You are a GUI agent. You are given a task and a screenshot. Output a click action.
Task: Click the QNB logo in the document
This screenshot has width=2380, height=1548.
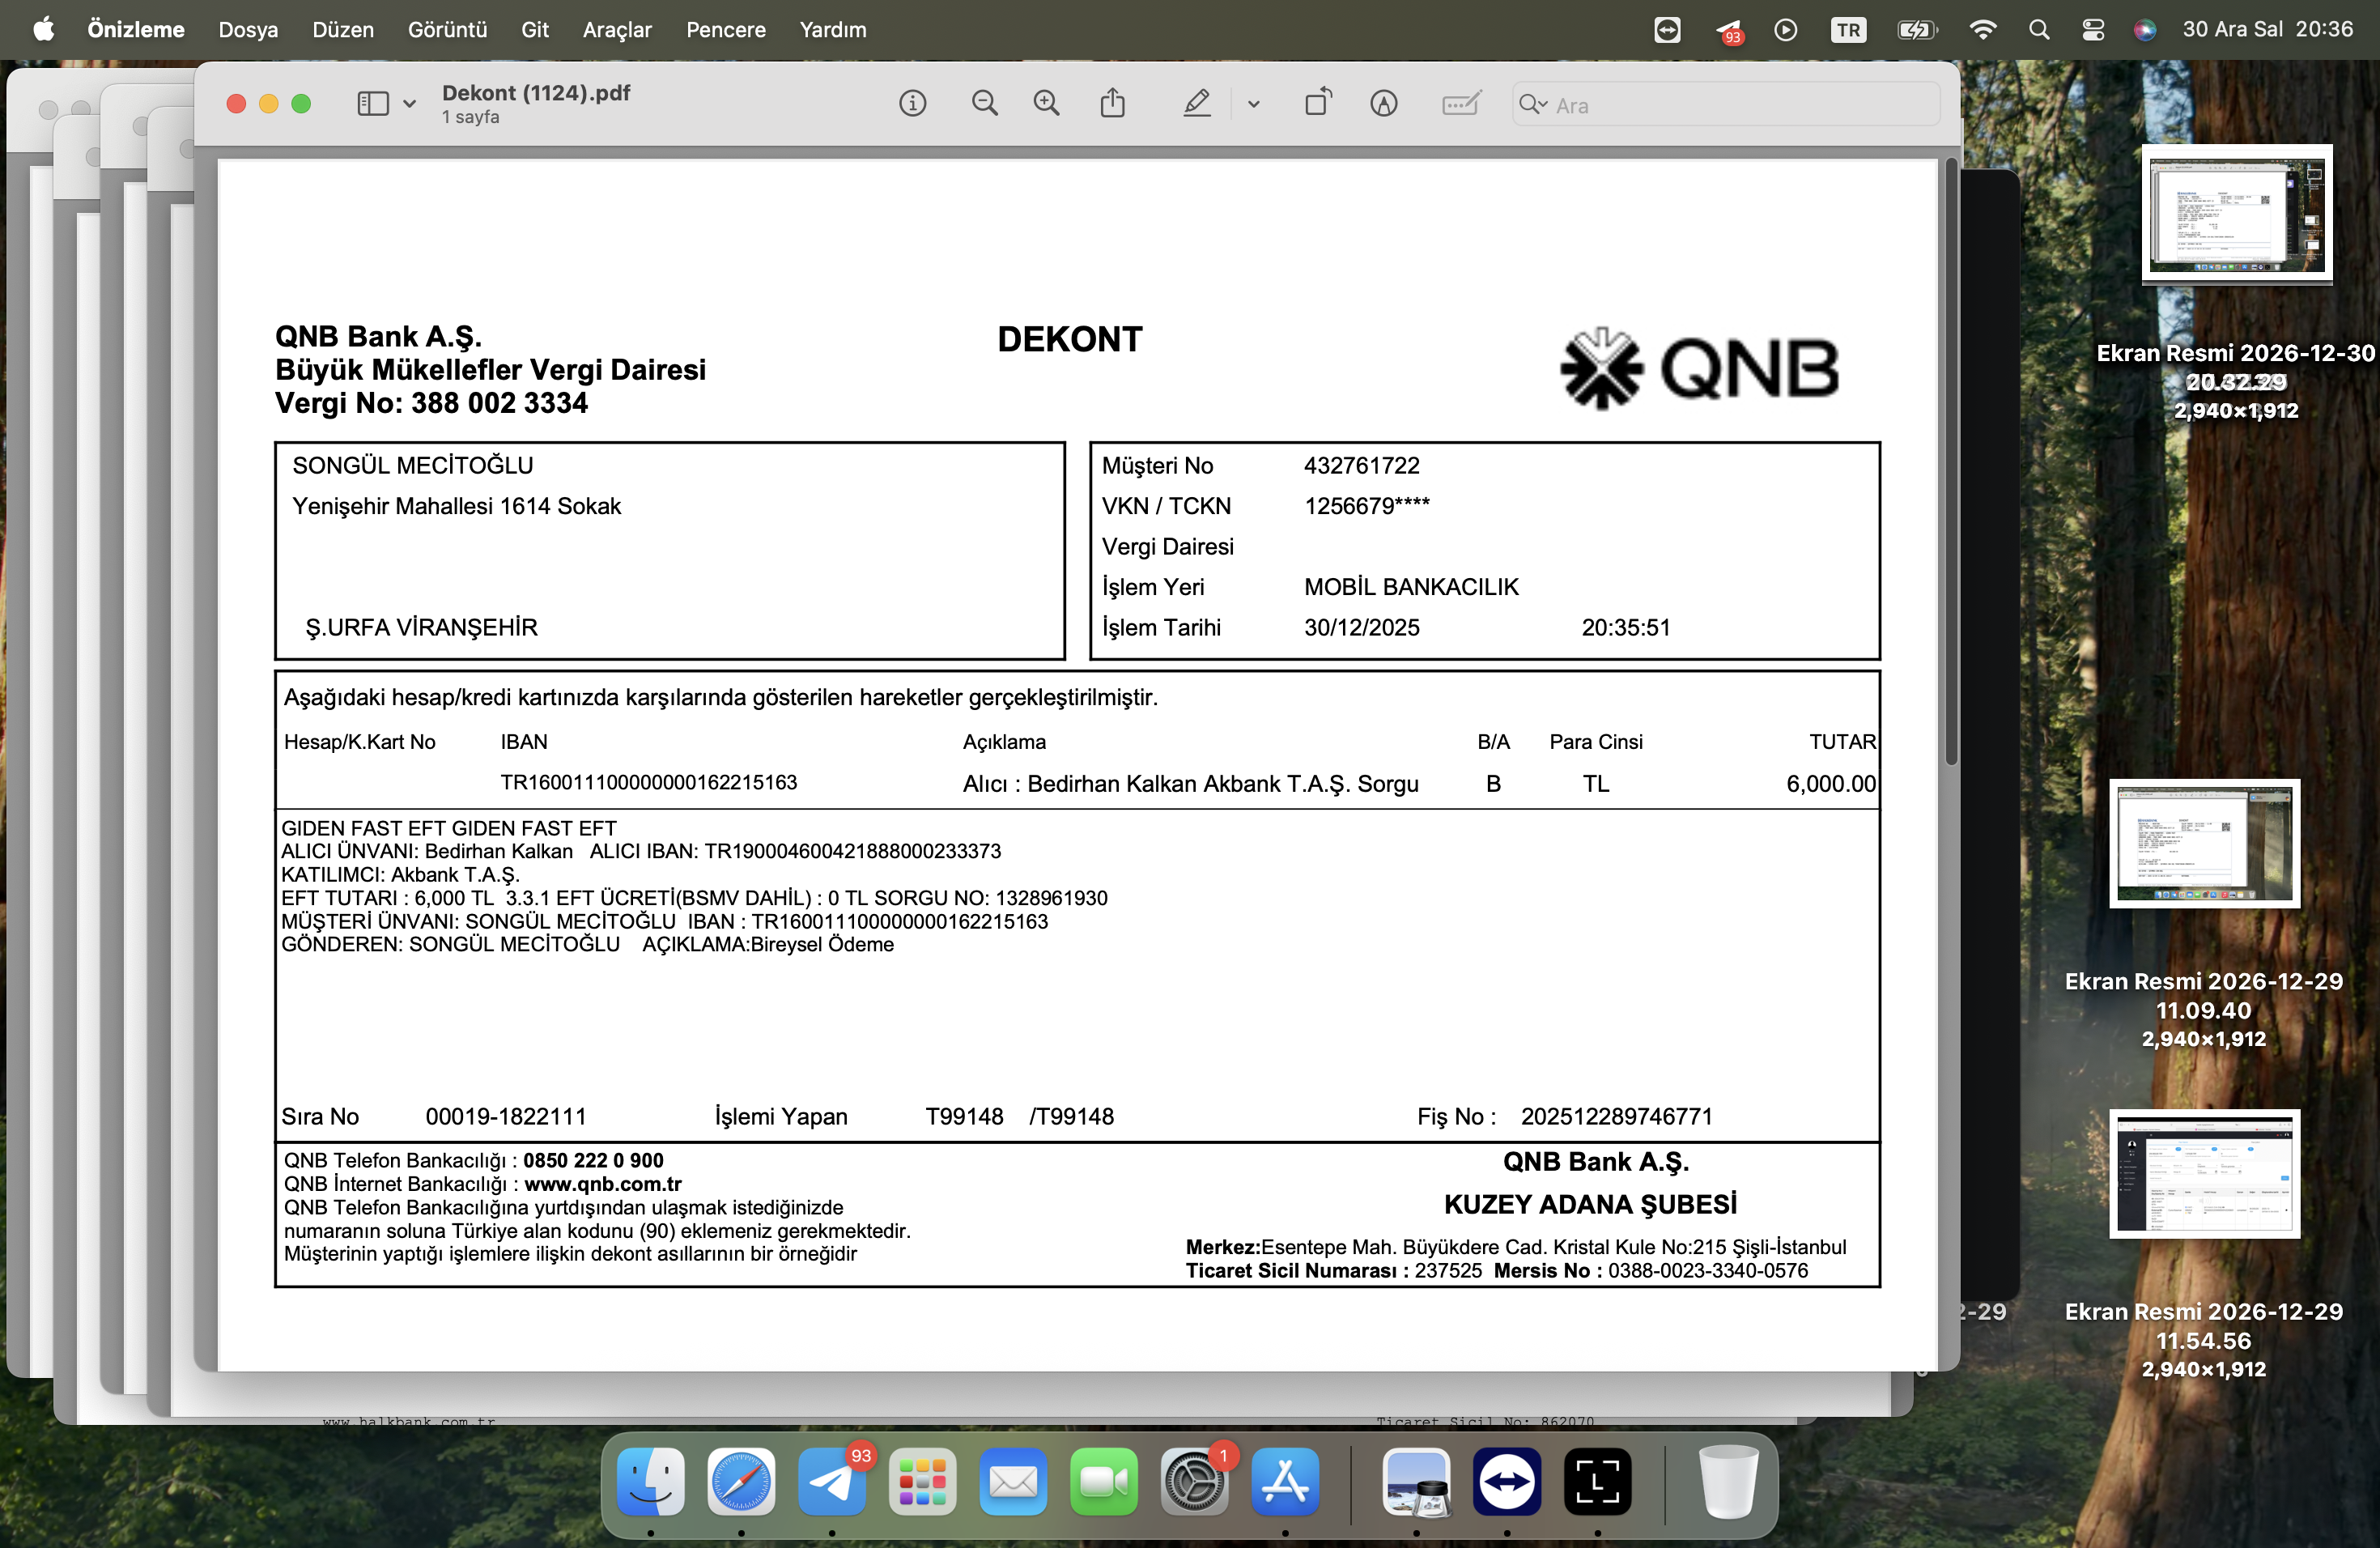tap(1698, 369)
